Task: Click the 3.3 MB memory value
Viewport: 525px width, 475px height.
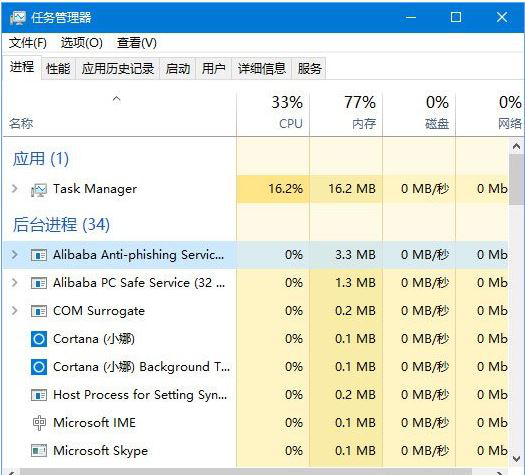Action: pyautogui.click(x=355, y=255)
